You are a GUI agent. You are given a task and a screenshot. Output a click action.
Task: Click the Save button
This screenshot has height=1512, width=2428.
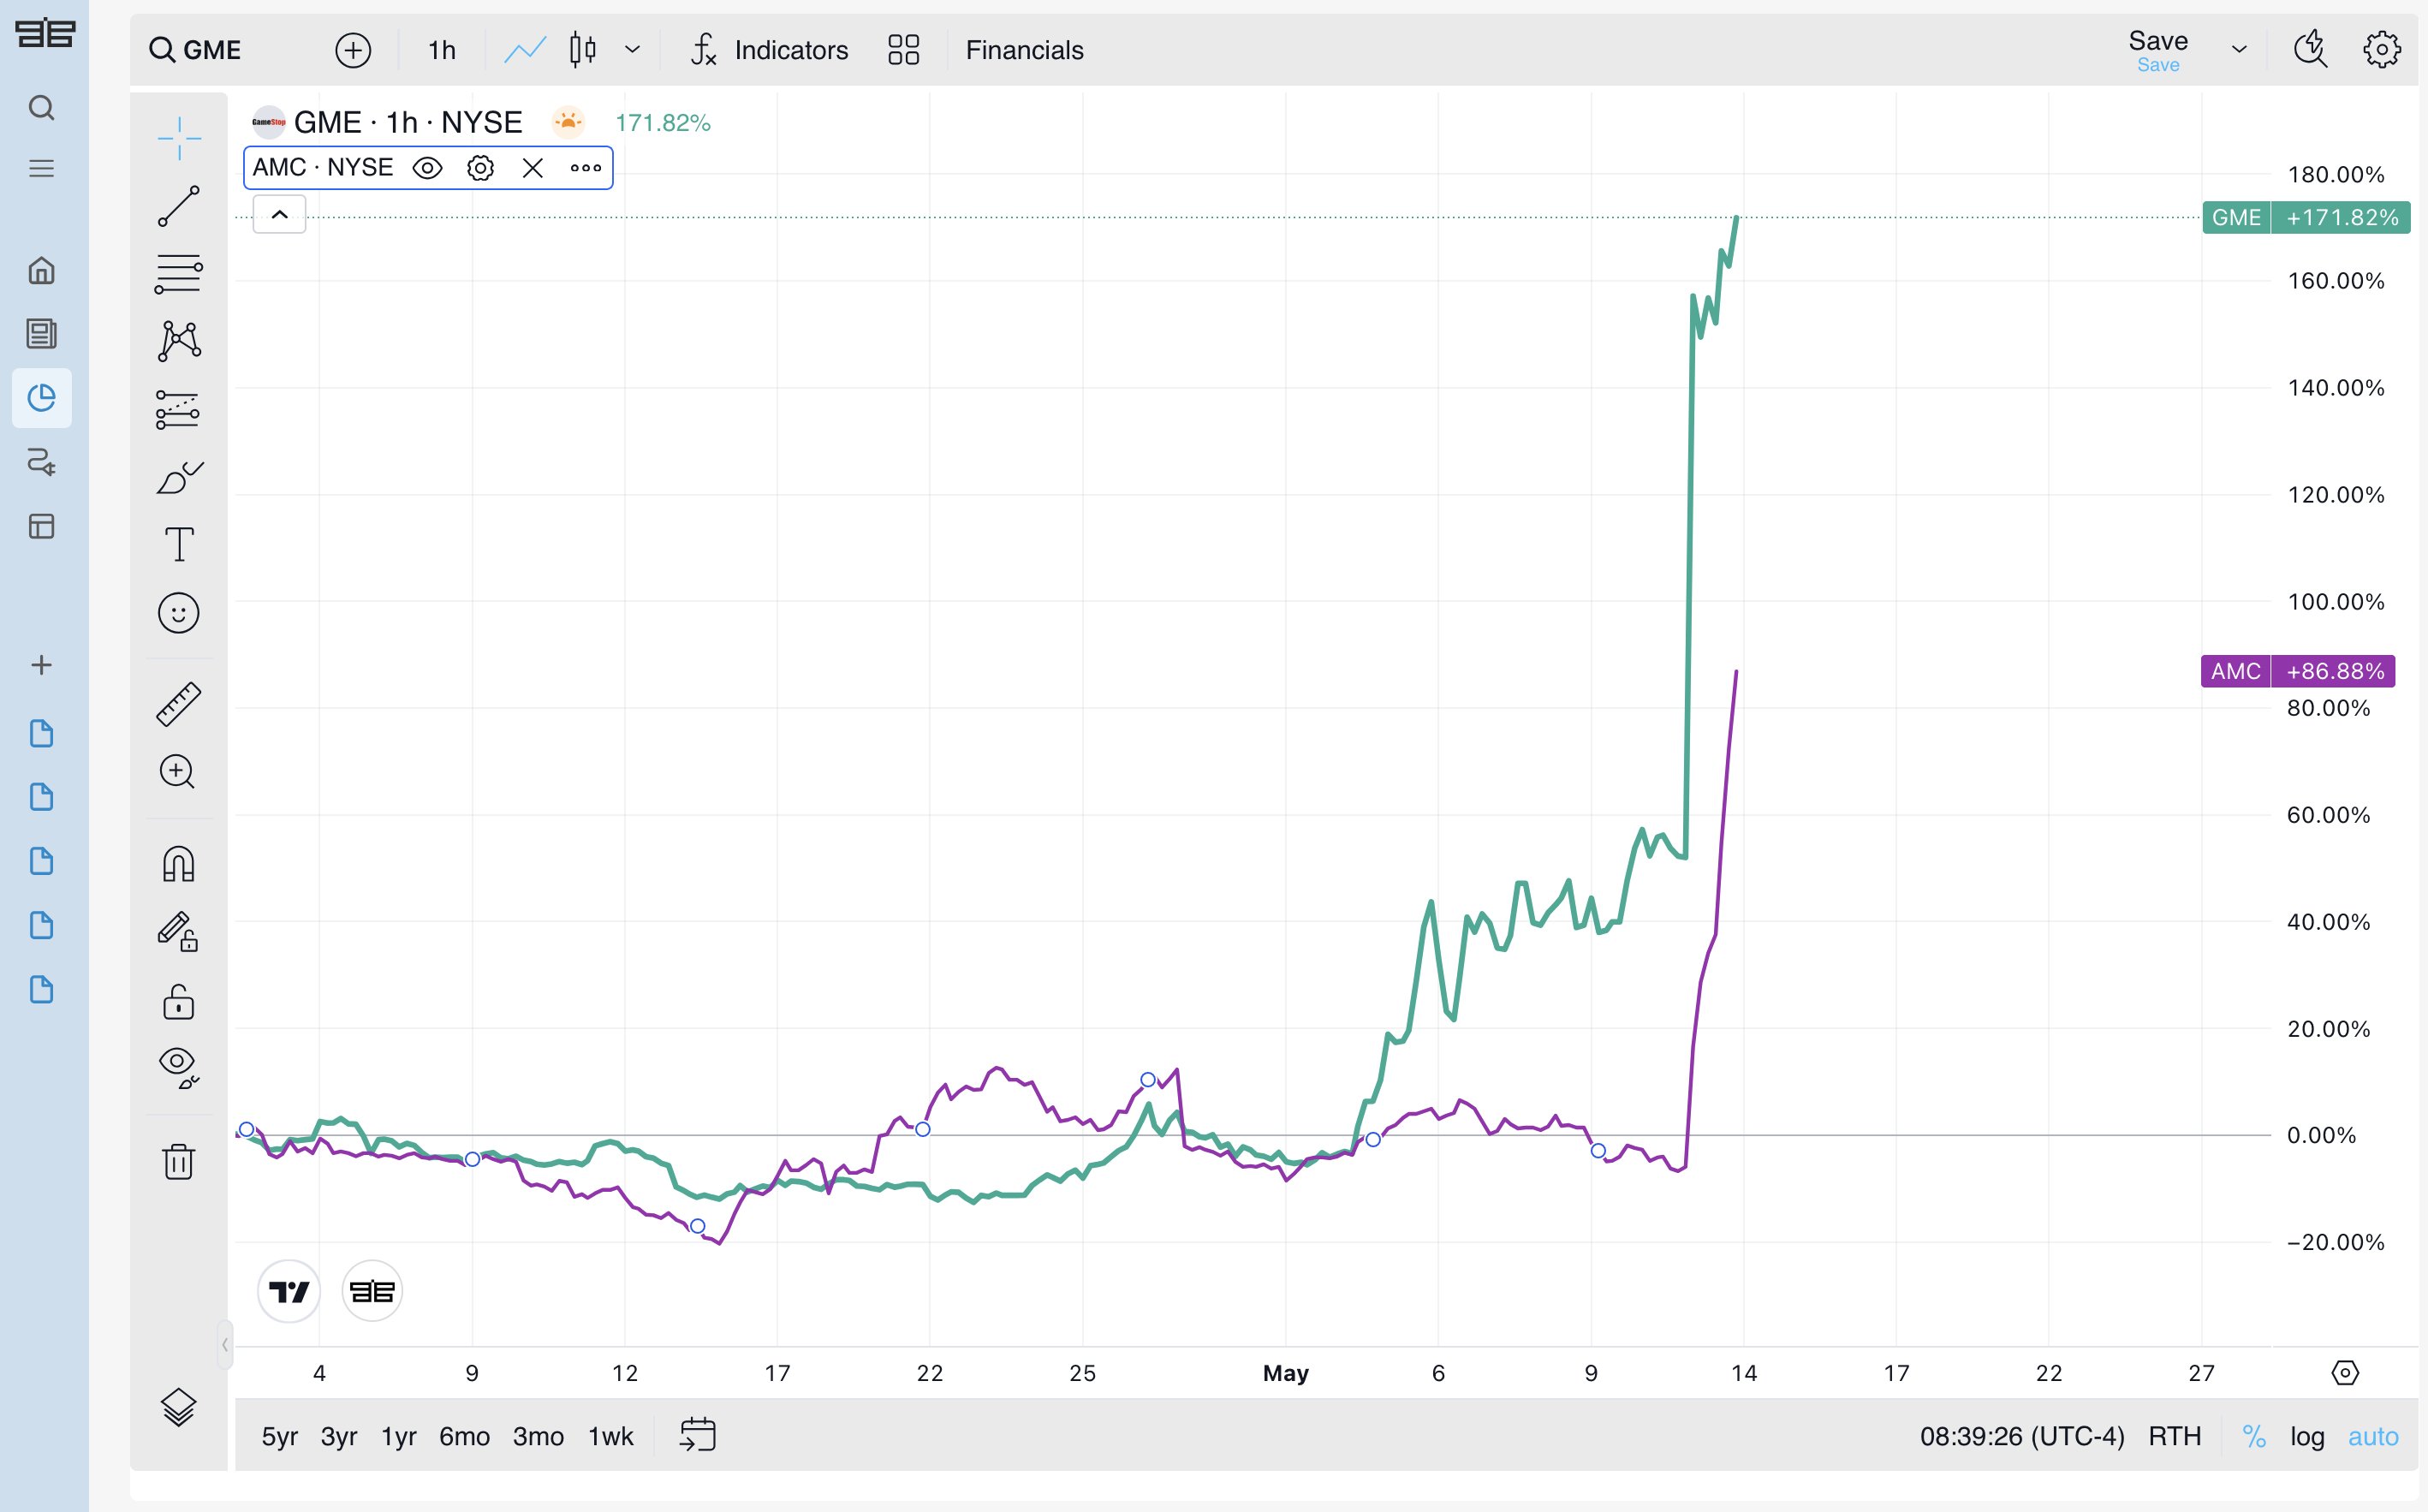[2158, 50]
